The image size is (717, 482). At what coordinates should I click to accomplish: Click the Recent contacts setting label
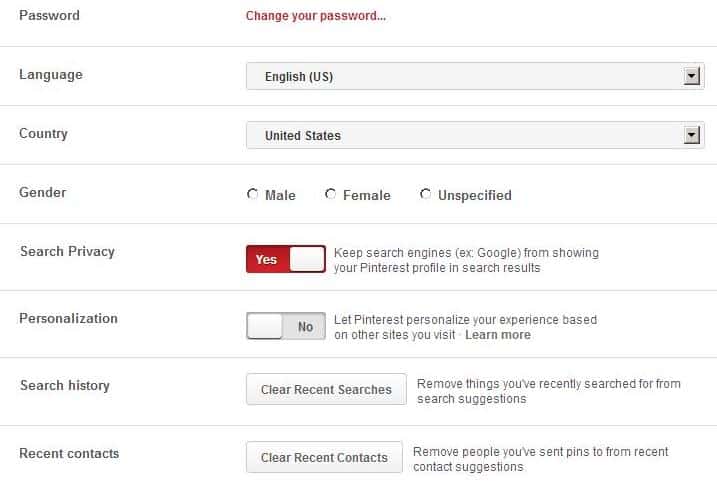pos(69,454)
